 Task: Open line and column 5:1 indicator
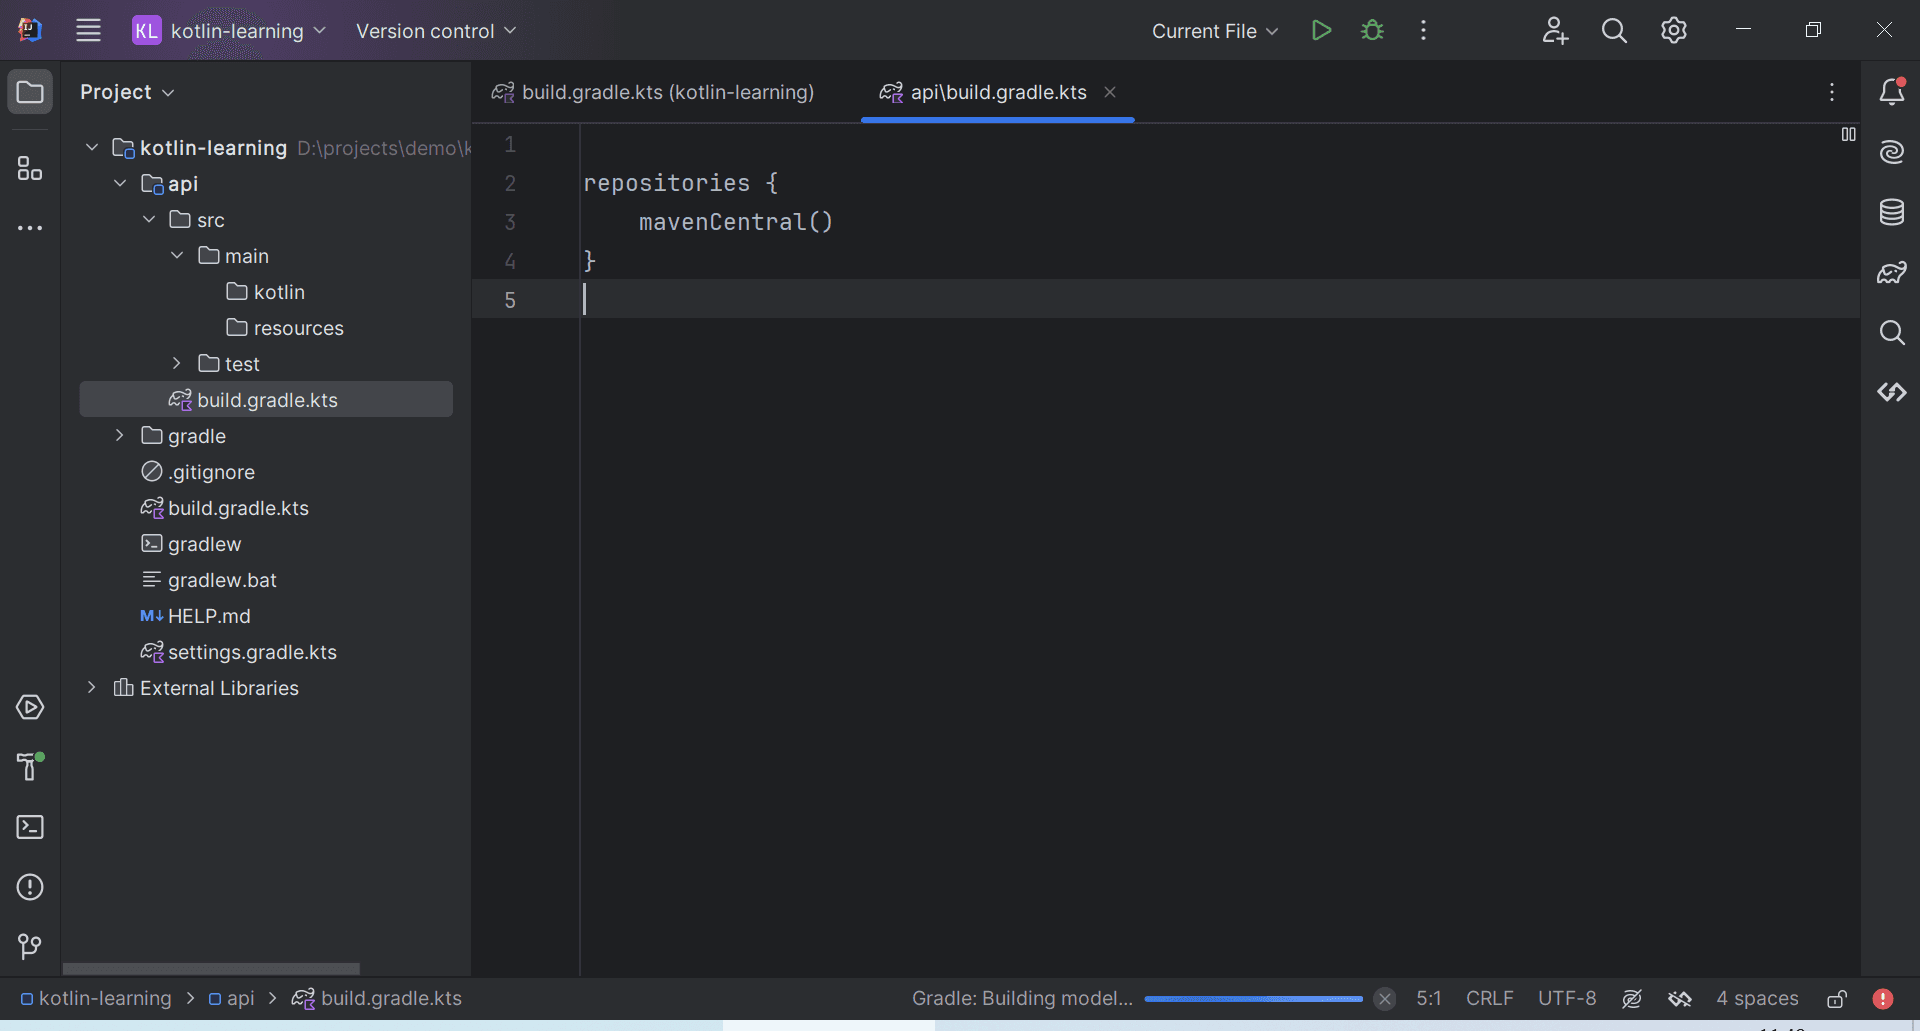[1429, 998]
